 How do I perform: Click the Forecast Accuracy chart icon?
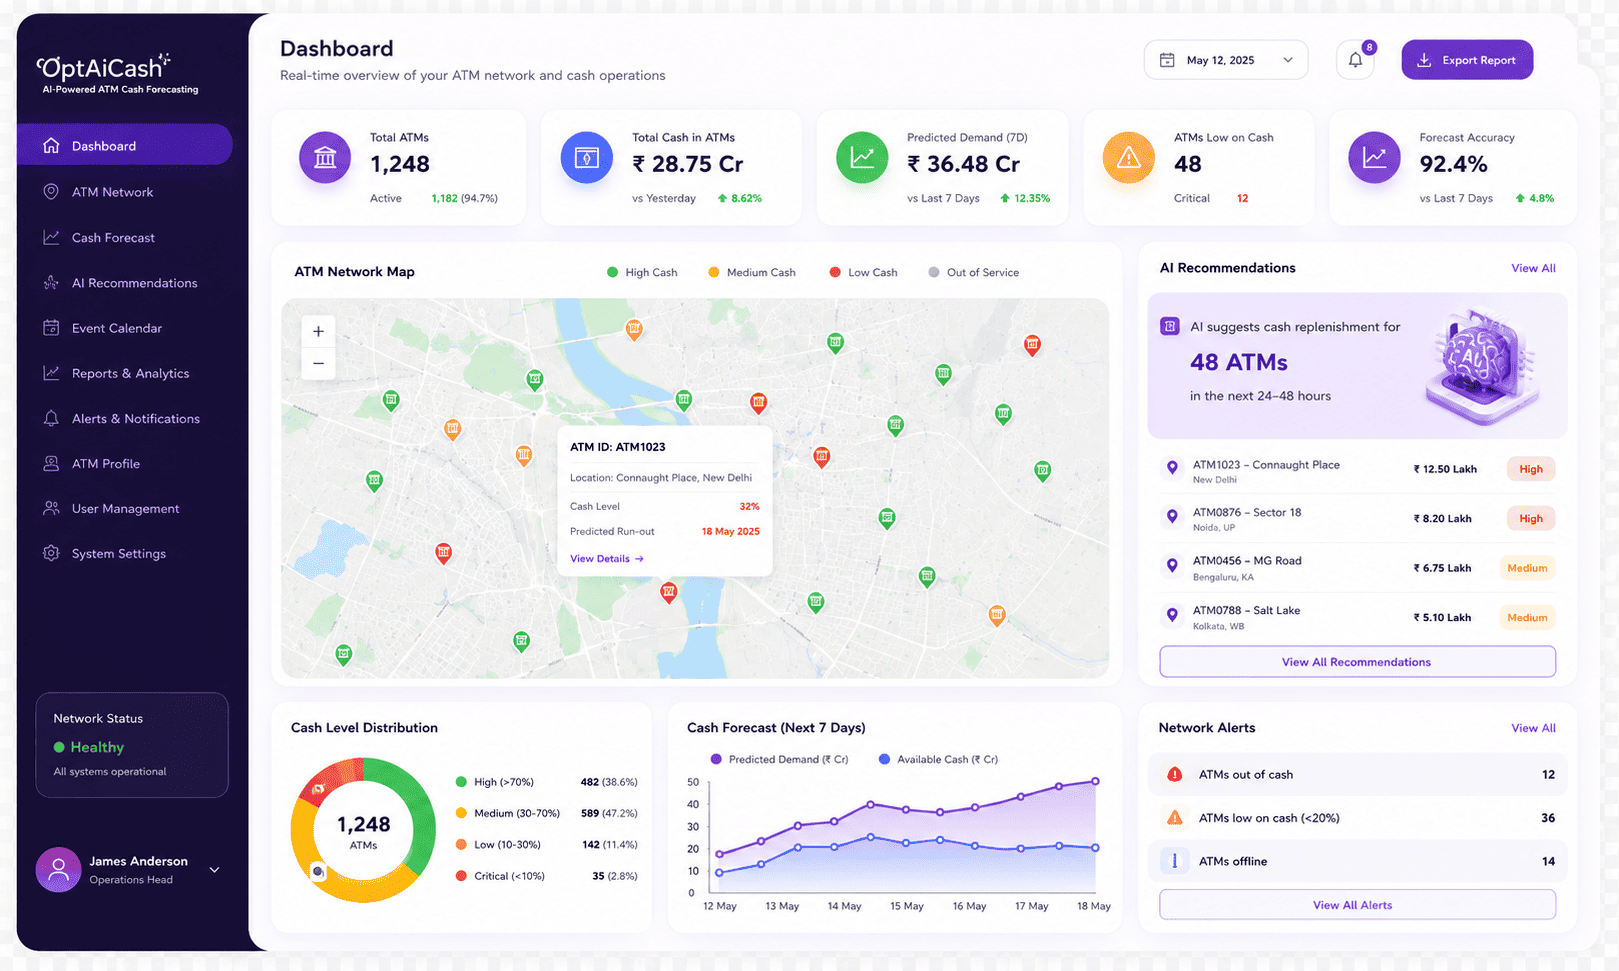[1374, 158]
